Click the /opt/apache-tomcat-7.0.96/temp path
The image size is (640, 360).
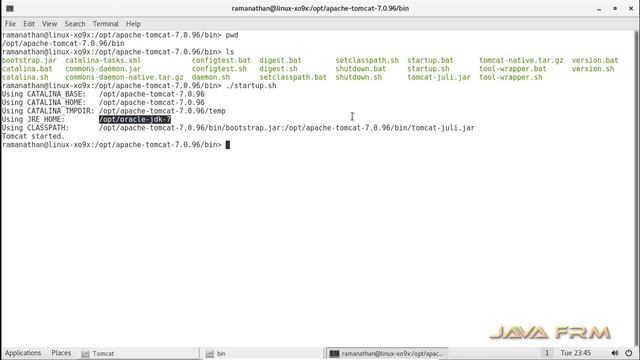pyautogui.click(x=162, y=111)
